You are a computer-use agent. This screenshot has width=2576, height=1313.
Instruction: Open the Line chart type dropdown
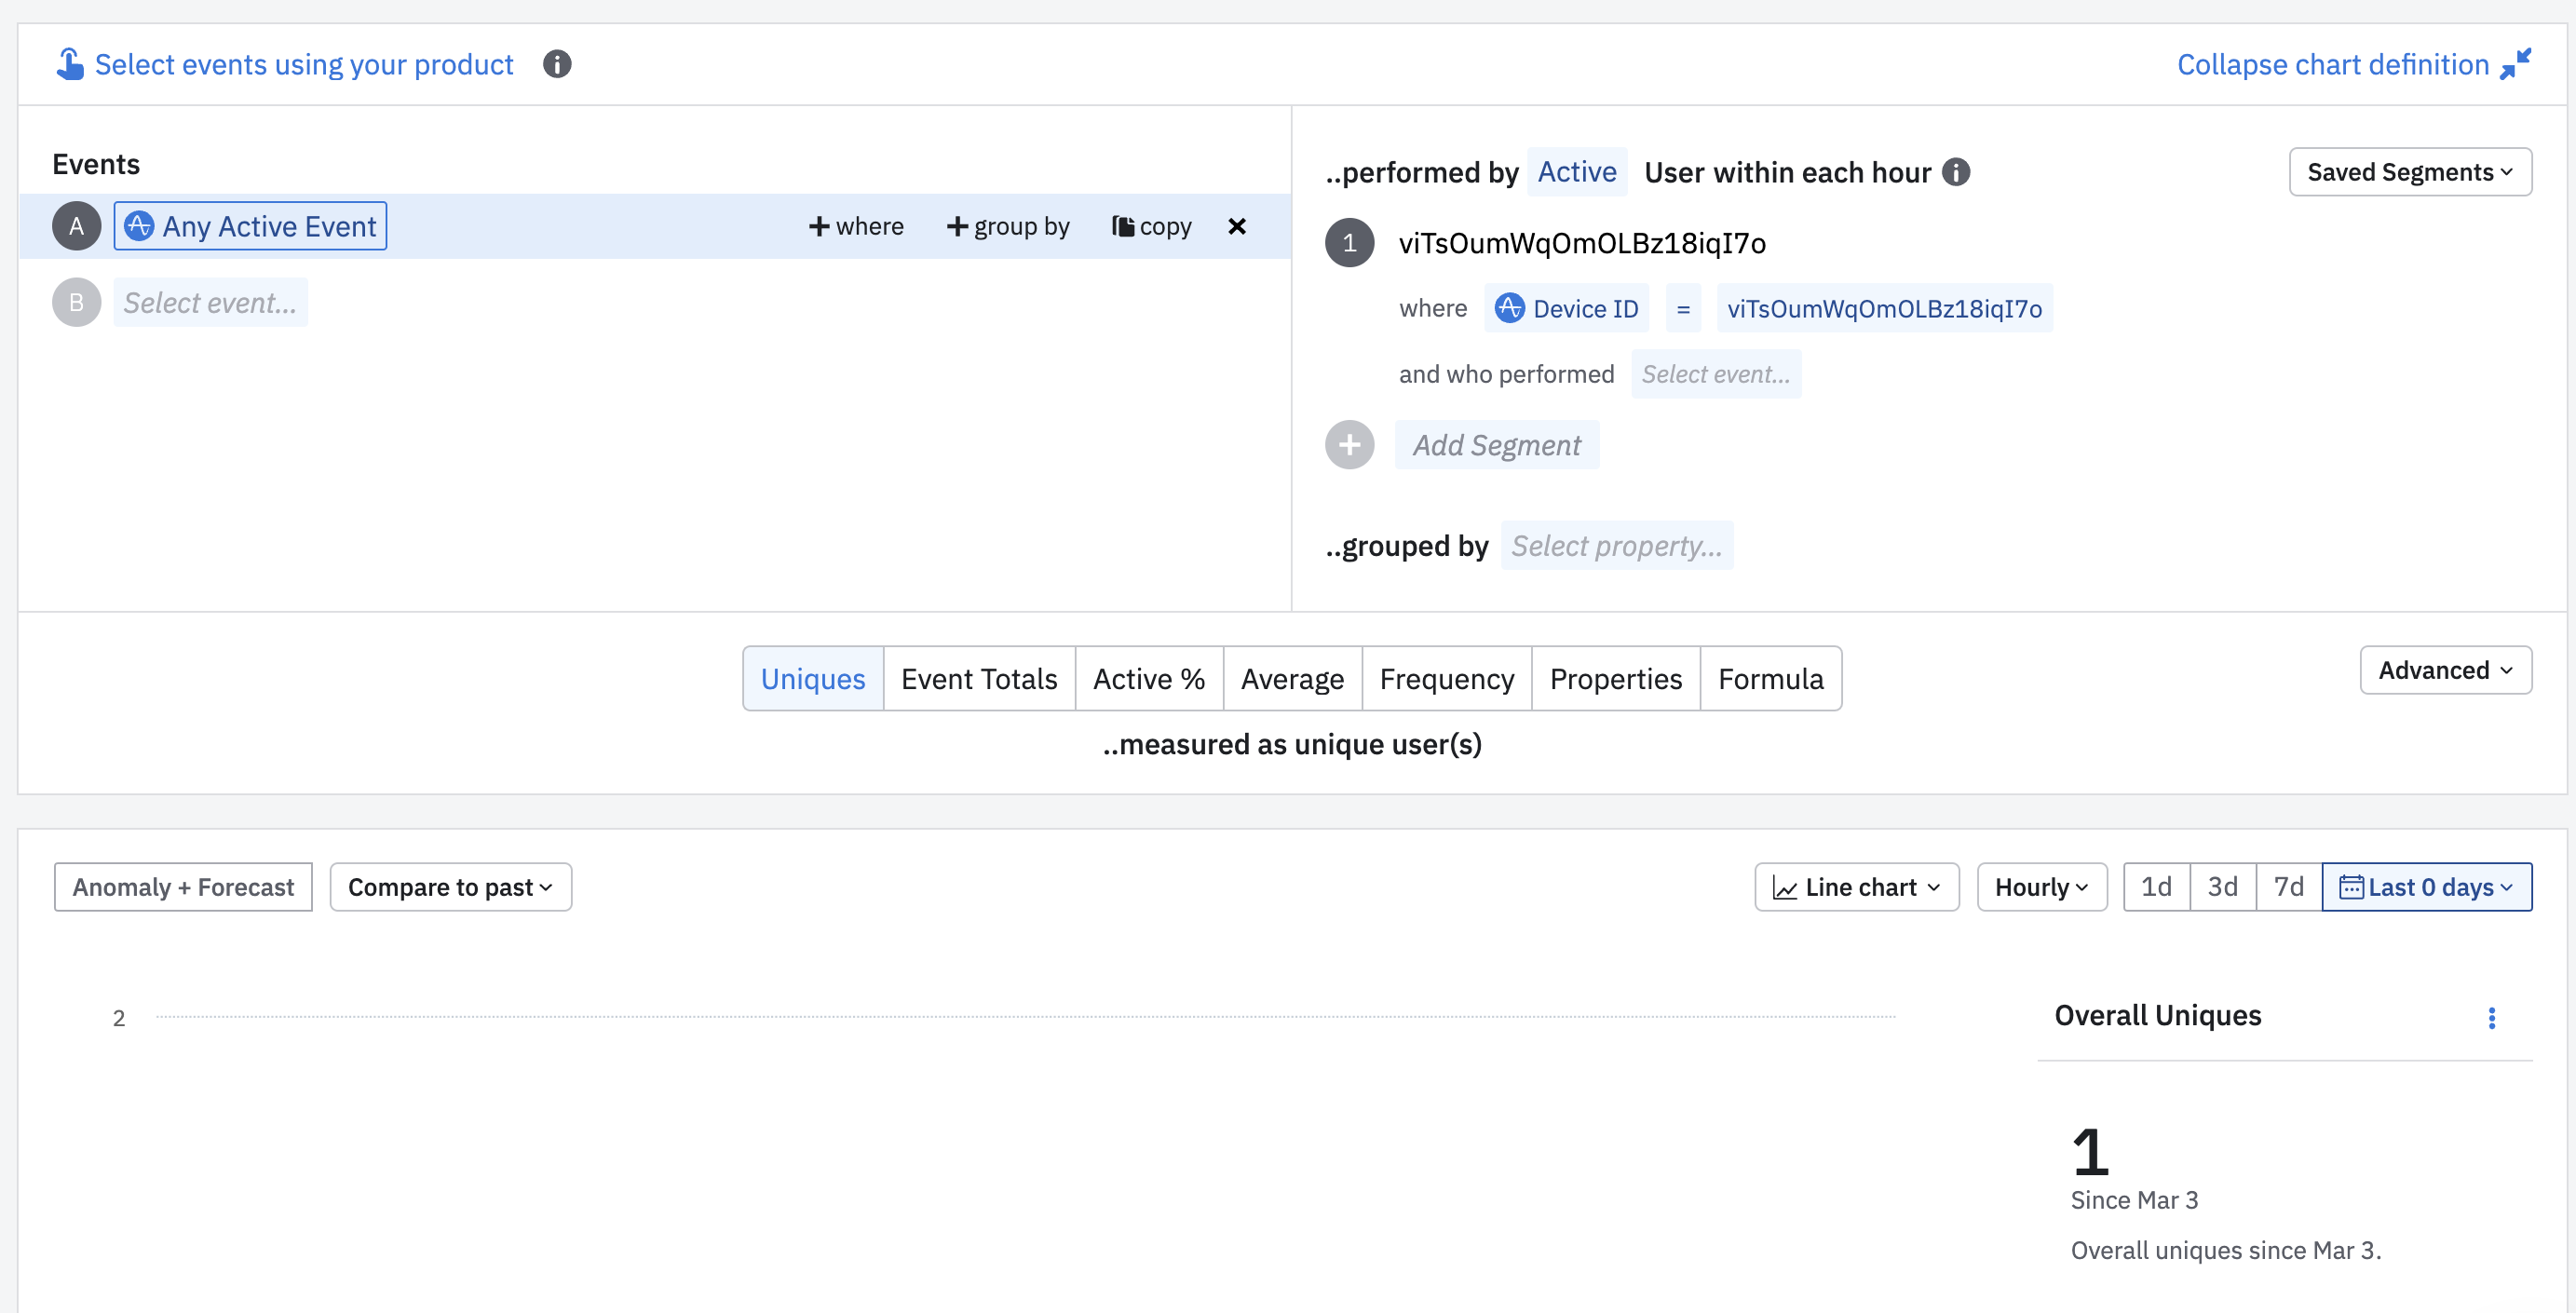click(x=1856, y=887)
